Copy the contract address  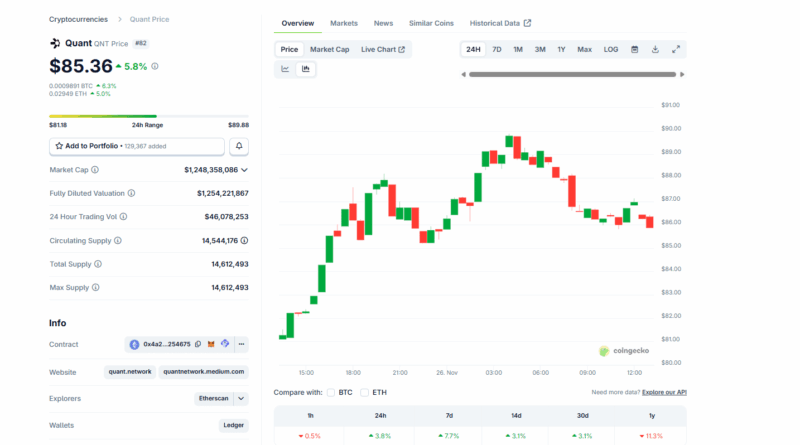pyautogui.click(x=198, y=344)
